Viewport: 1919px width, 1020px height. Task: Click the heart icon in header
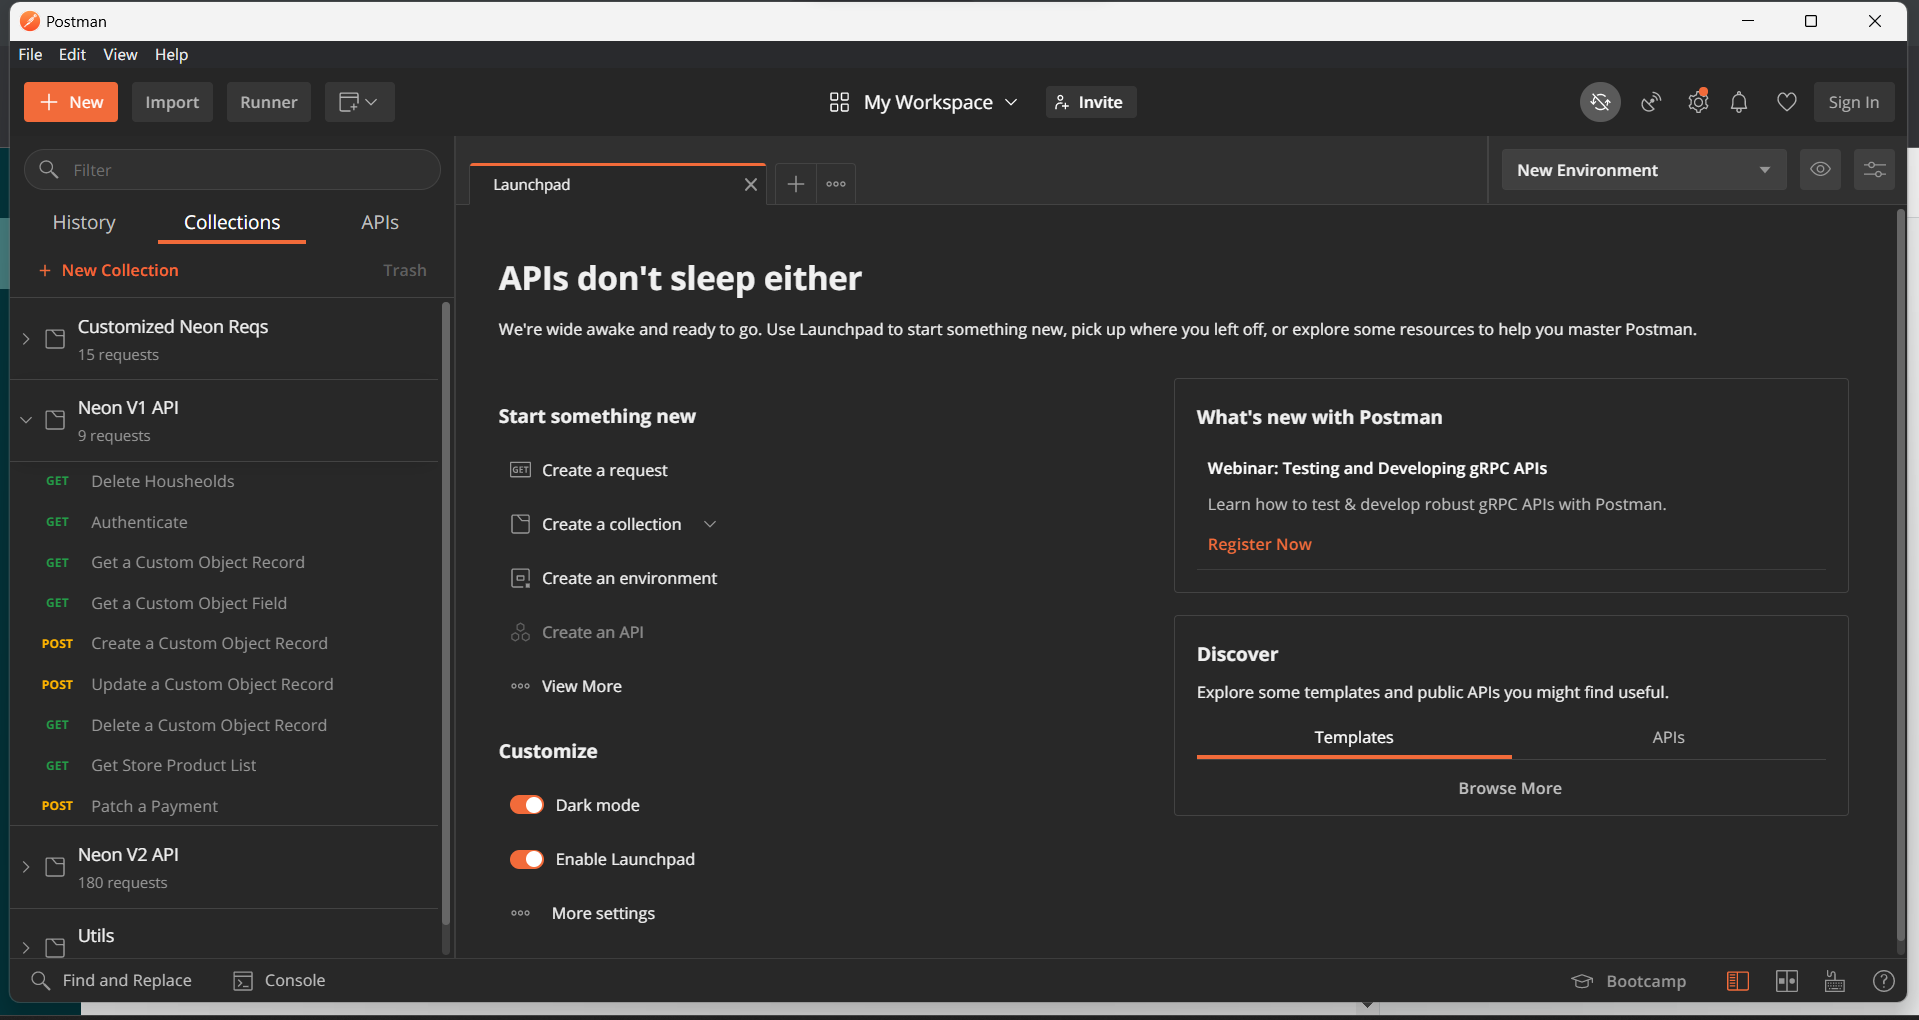(1786, 102)
